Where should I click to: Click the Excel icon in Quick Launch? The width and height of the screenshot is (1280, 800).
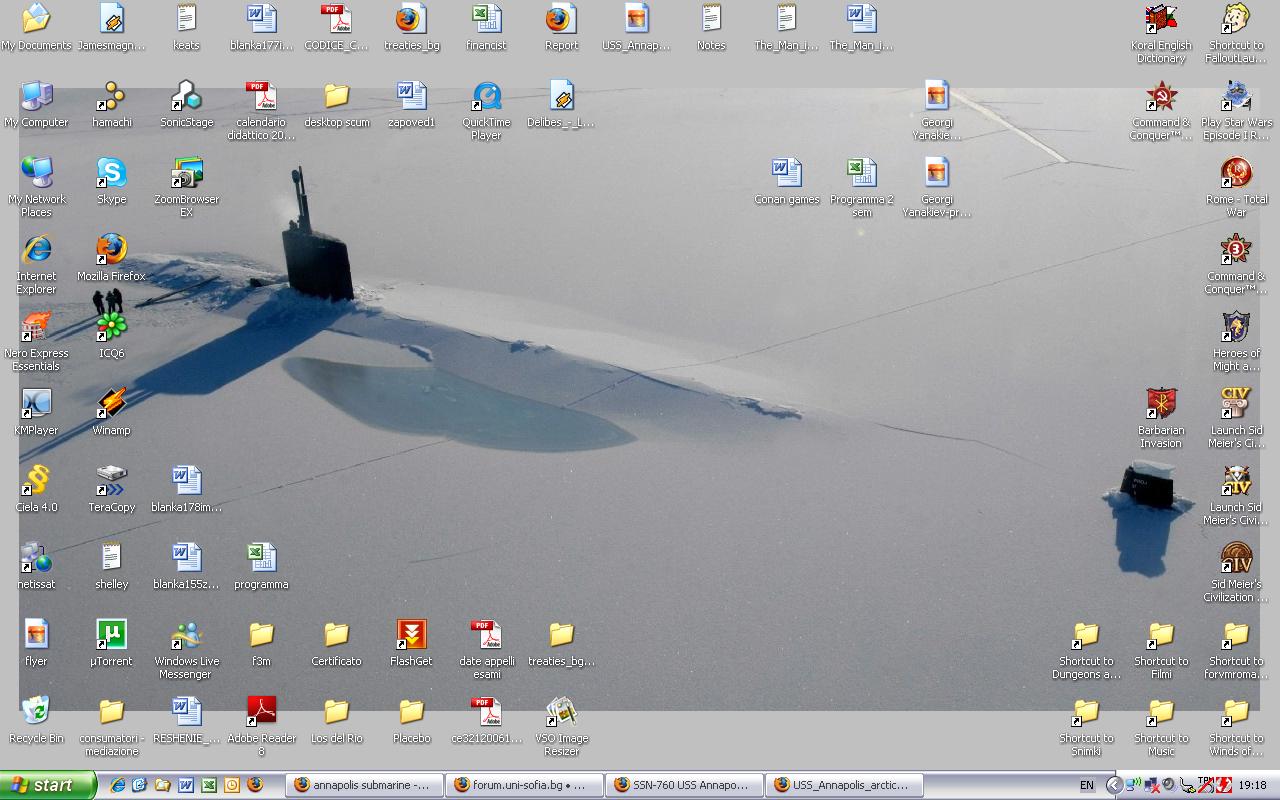pos(209,785)
